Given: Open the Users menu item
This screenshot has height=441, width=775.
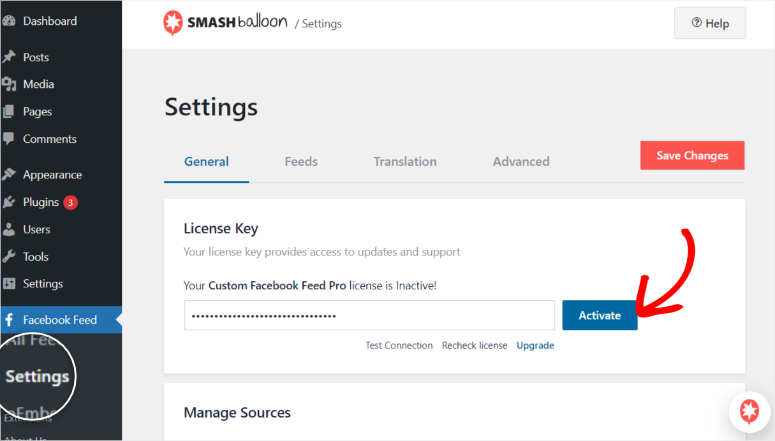Looking at the screenshot, I should coord(37,229).
